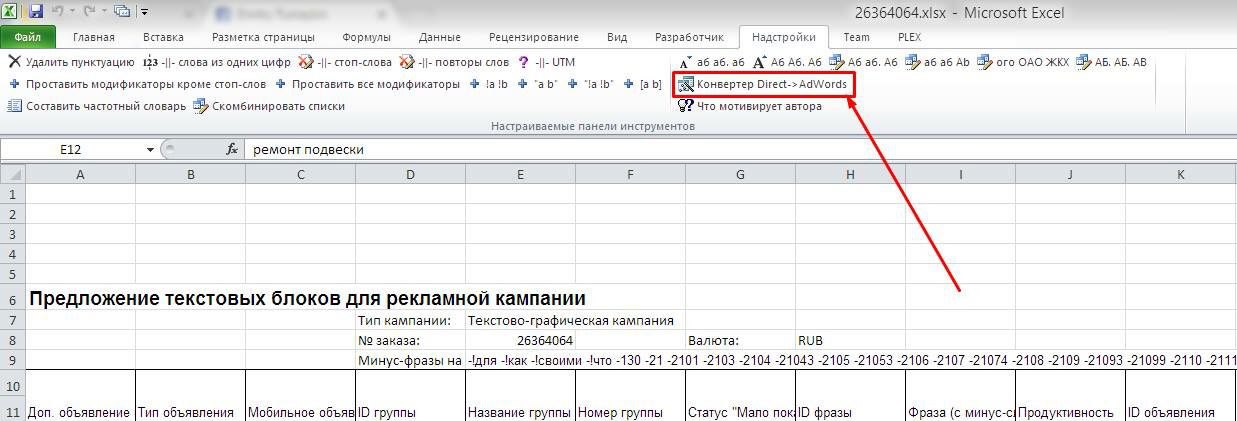Click the "повторы слов" removal icon
The height and width of the screenshot is (421, 1237).
click(407, 62)
